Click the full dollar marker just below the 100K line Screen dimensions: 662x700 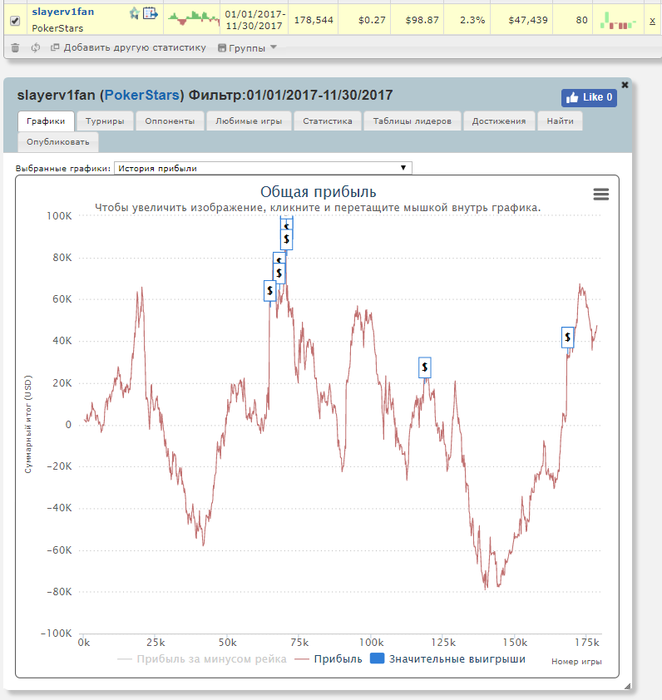click(287, 239)
